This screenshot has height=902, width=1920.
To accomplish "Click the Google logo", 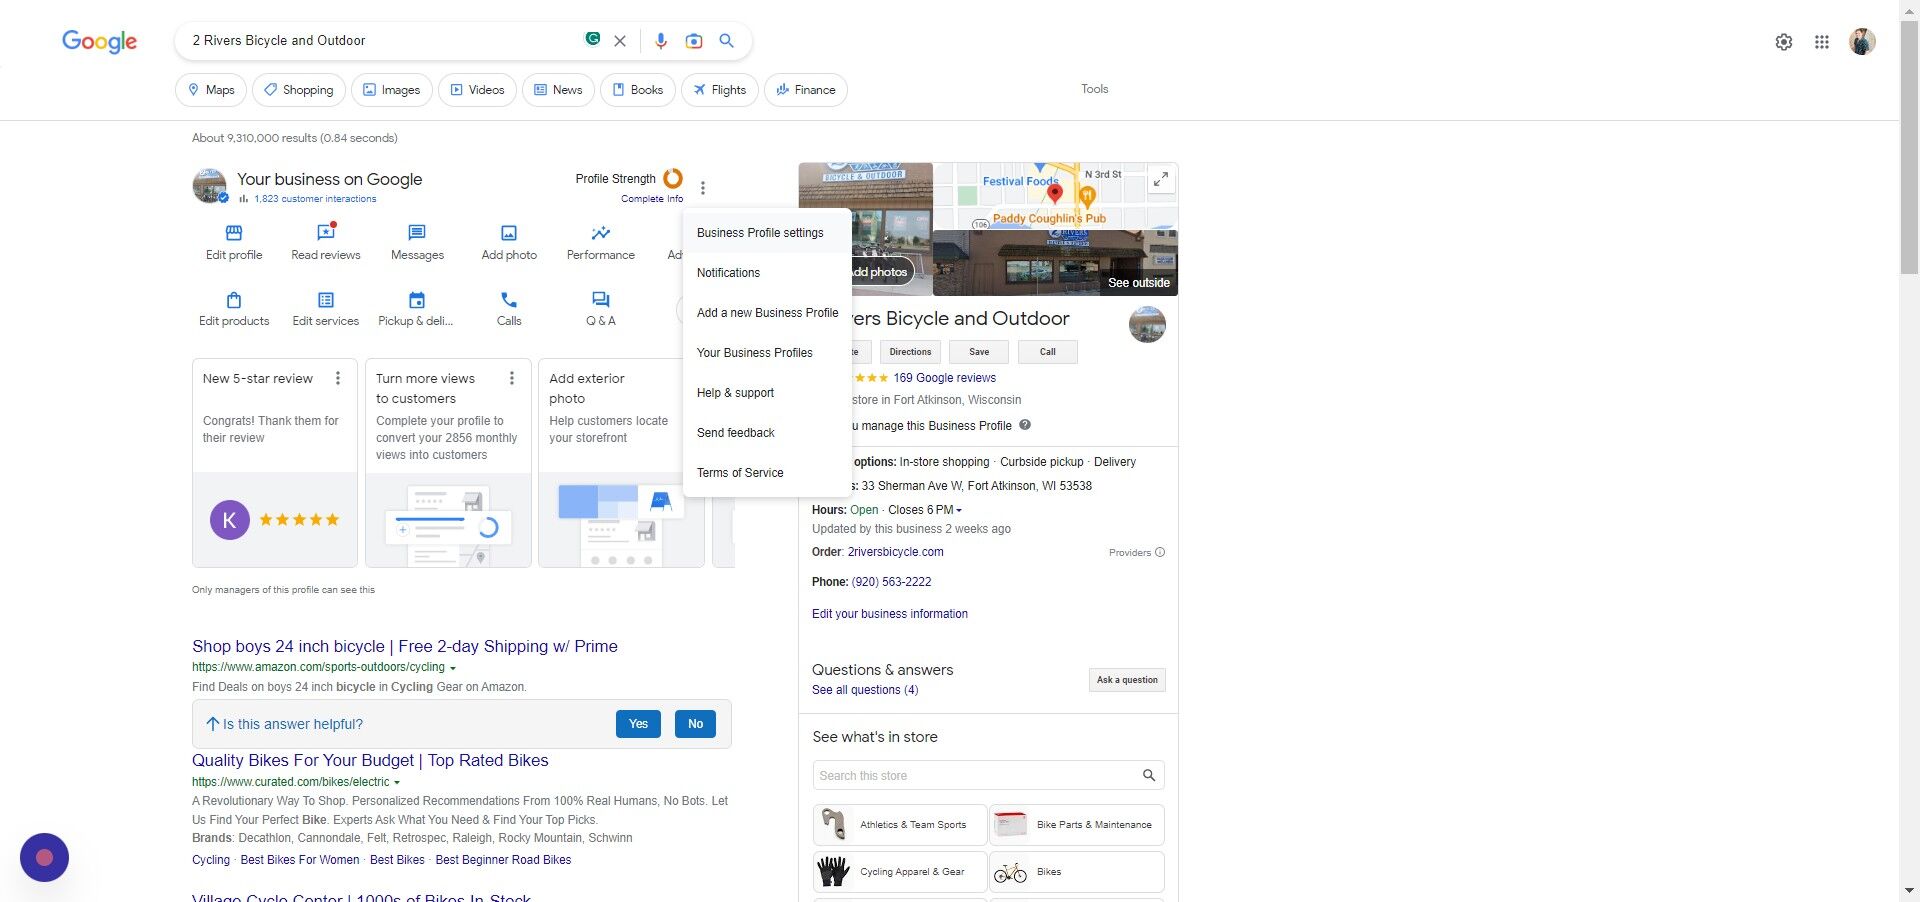I will pos(99,41).
